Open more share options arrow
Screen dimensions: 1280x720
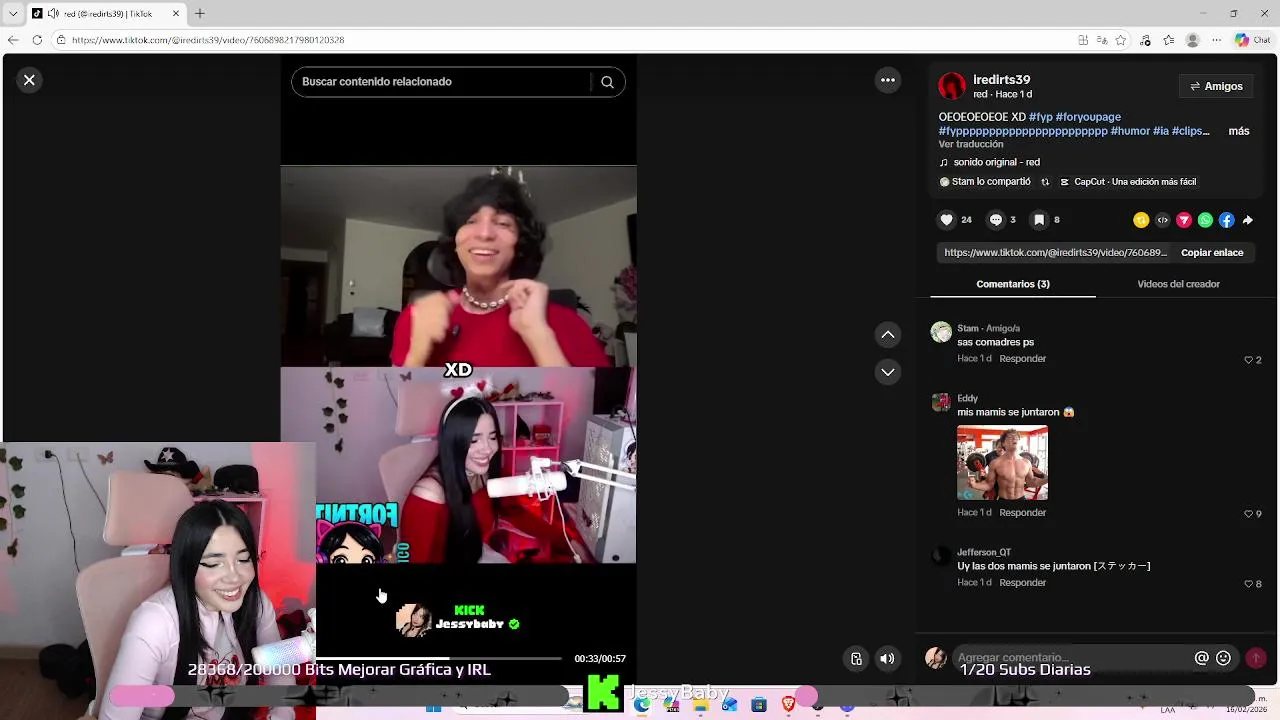[1247, 220]
